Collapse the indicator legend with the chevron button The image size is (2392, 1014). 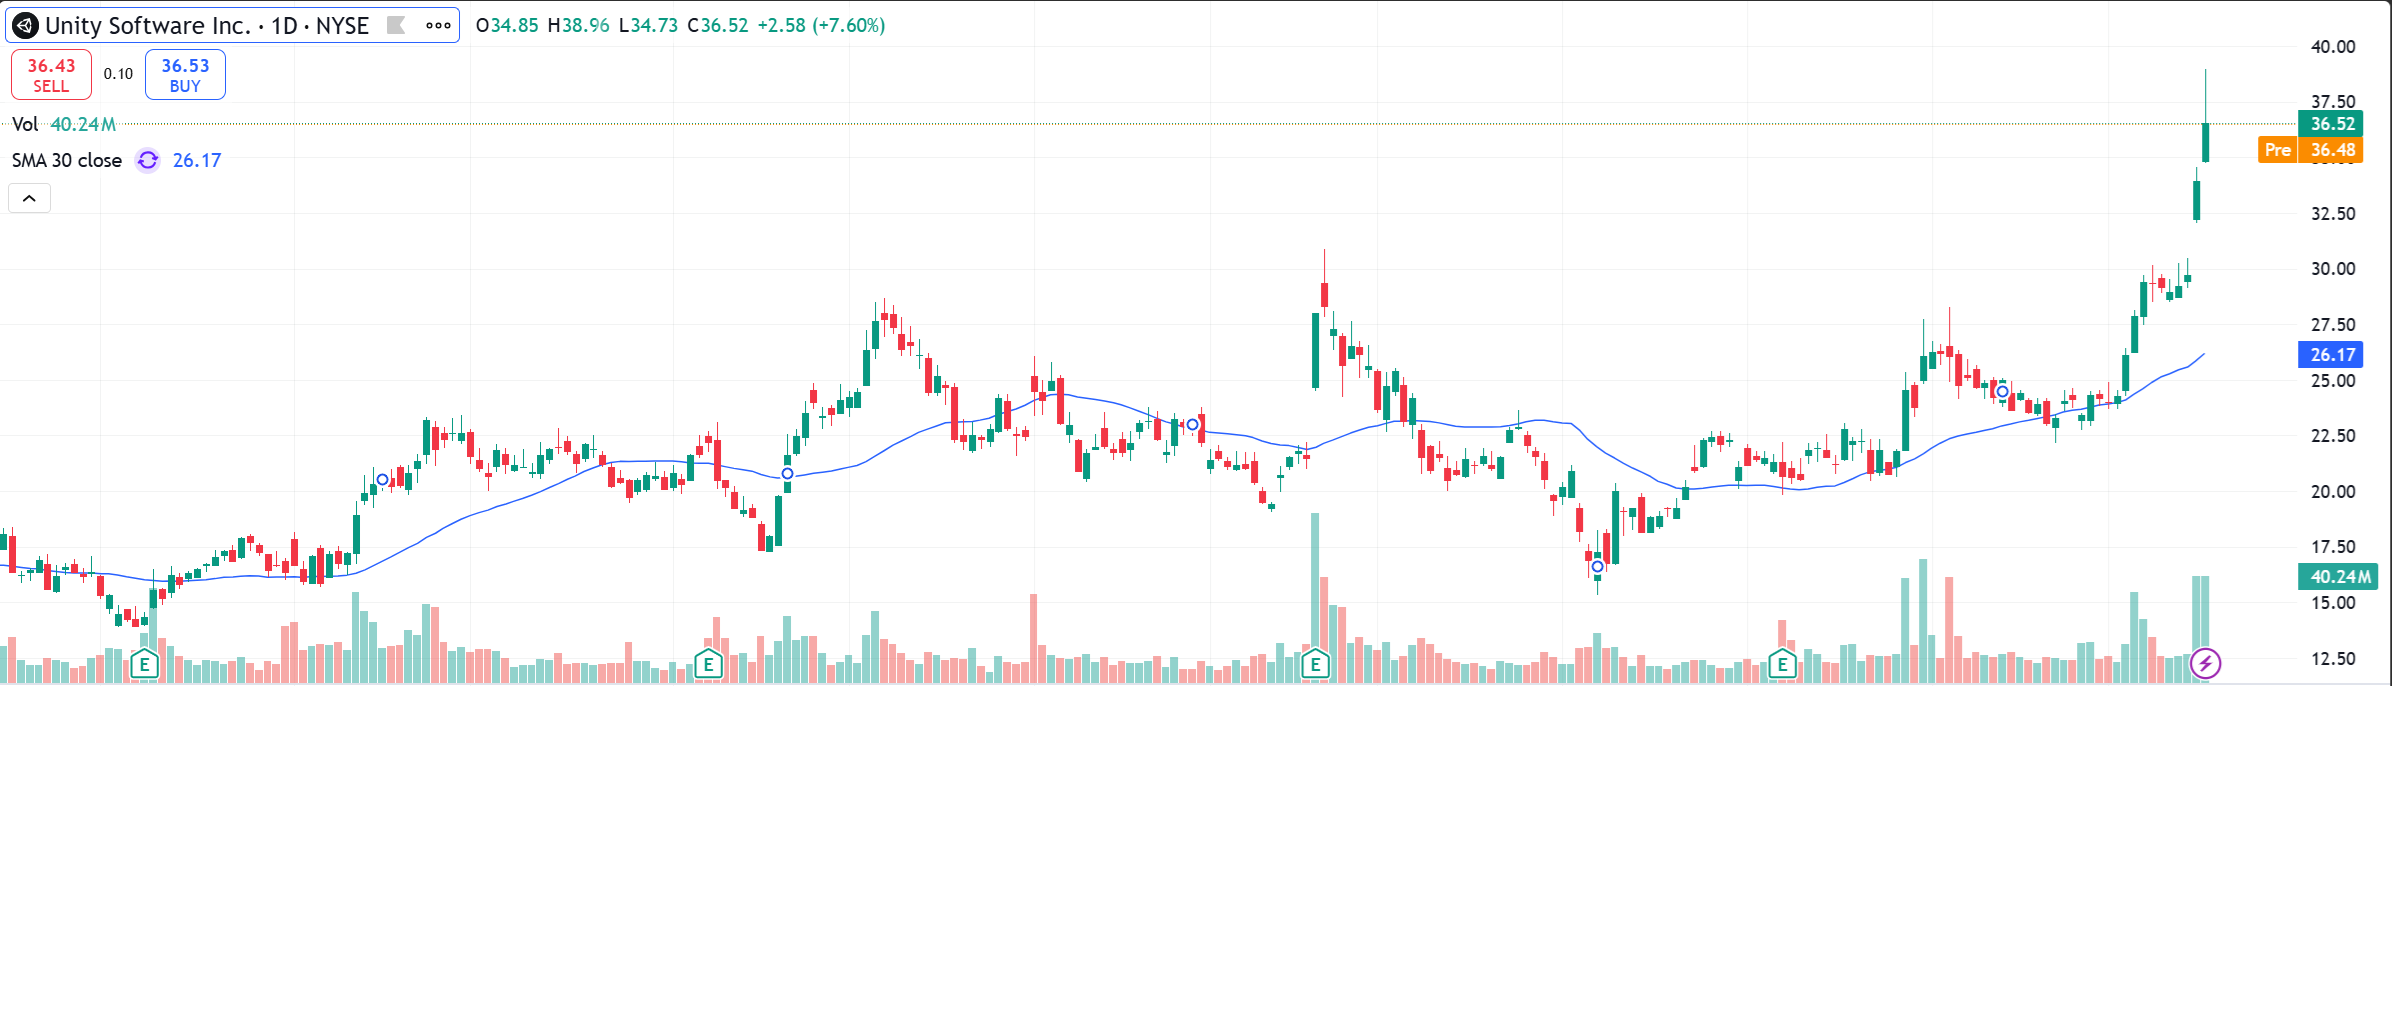(30, 198)
